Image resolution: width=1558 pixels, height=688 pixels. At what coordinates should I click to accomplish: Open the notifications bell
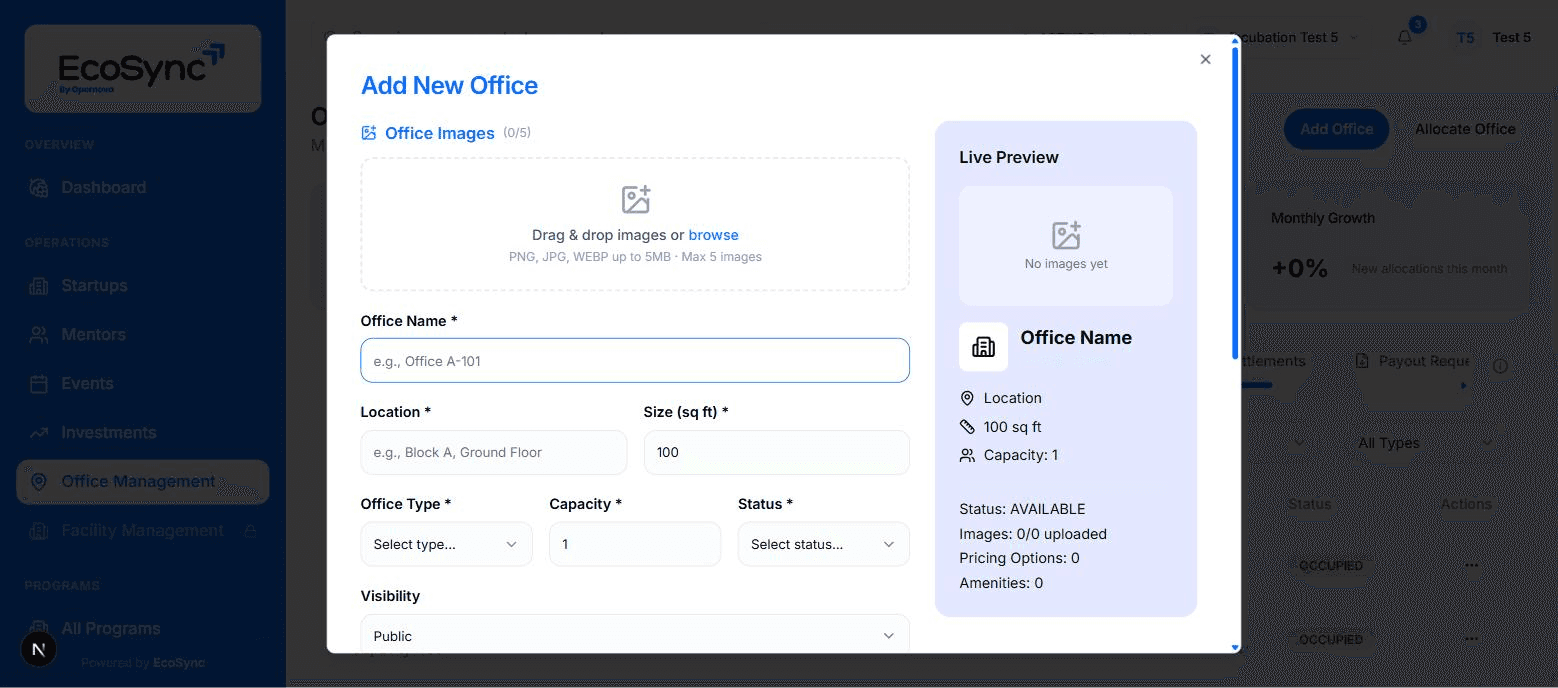click(x=1405, y=37)
